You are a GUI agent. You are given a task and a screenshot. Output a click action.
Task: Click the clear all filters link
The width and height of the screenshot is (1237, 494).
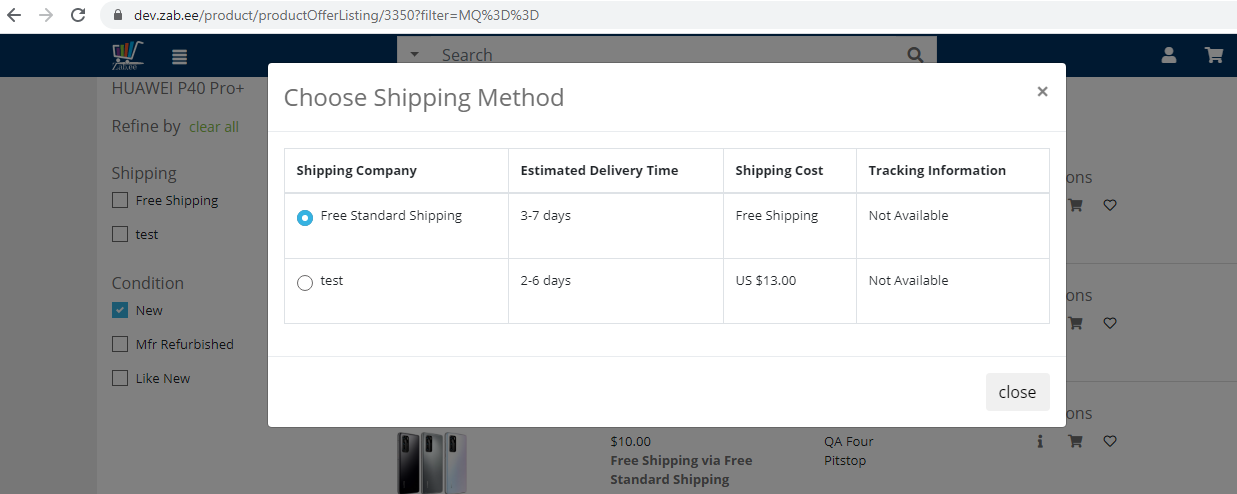click(214, 127)
